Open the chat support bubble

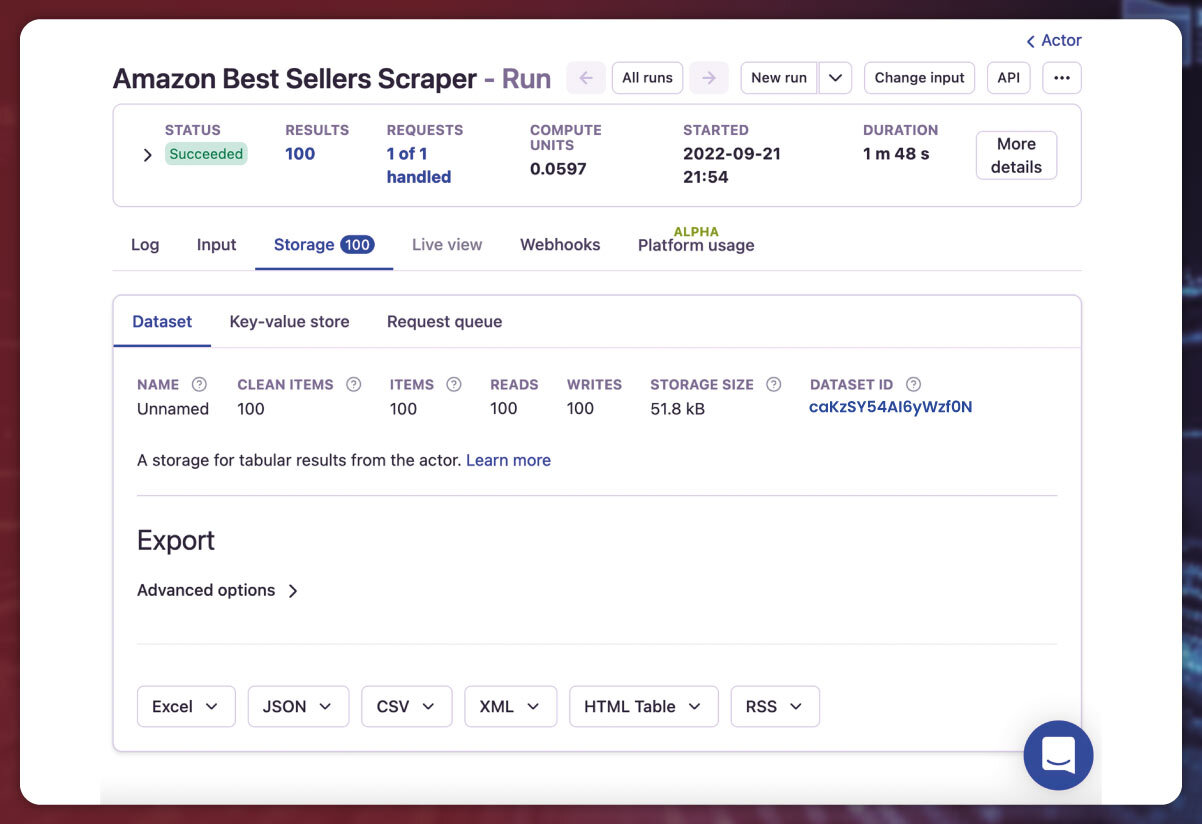(x=1058, y=755)
